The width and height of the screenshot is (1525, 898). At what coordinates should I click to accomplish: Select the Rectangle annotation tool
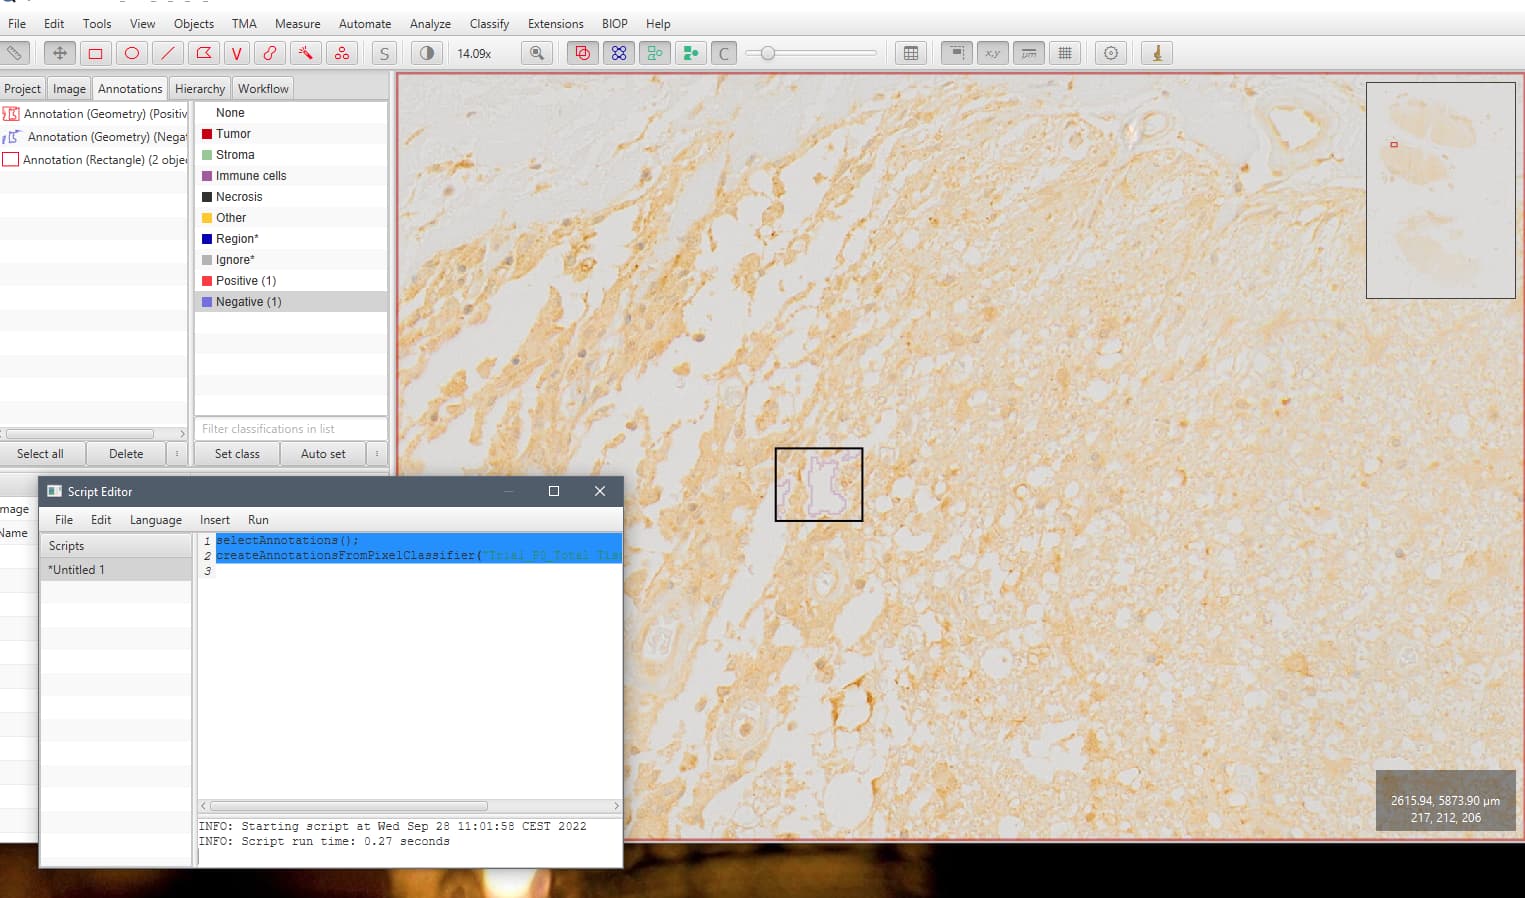coord(95,54)
